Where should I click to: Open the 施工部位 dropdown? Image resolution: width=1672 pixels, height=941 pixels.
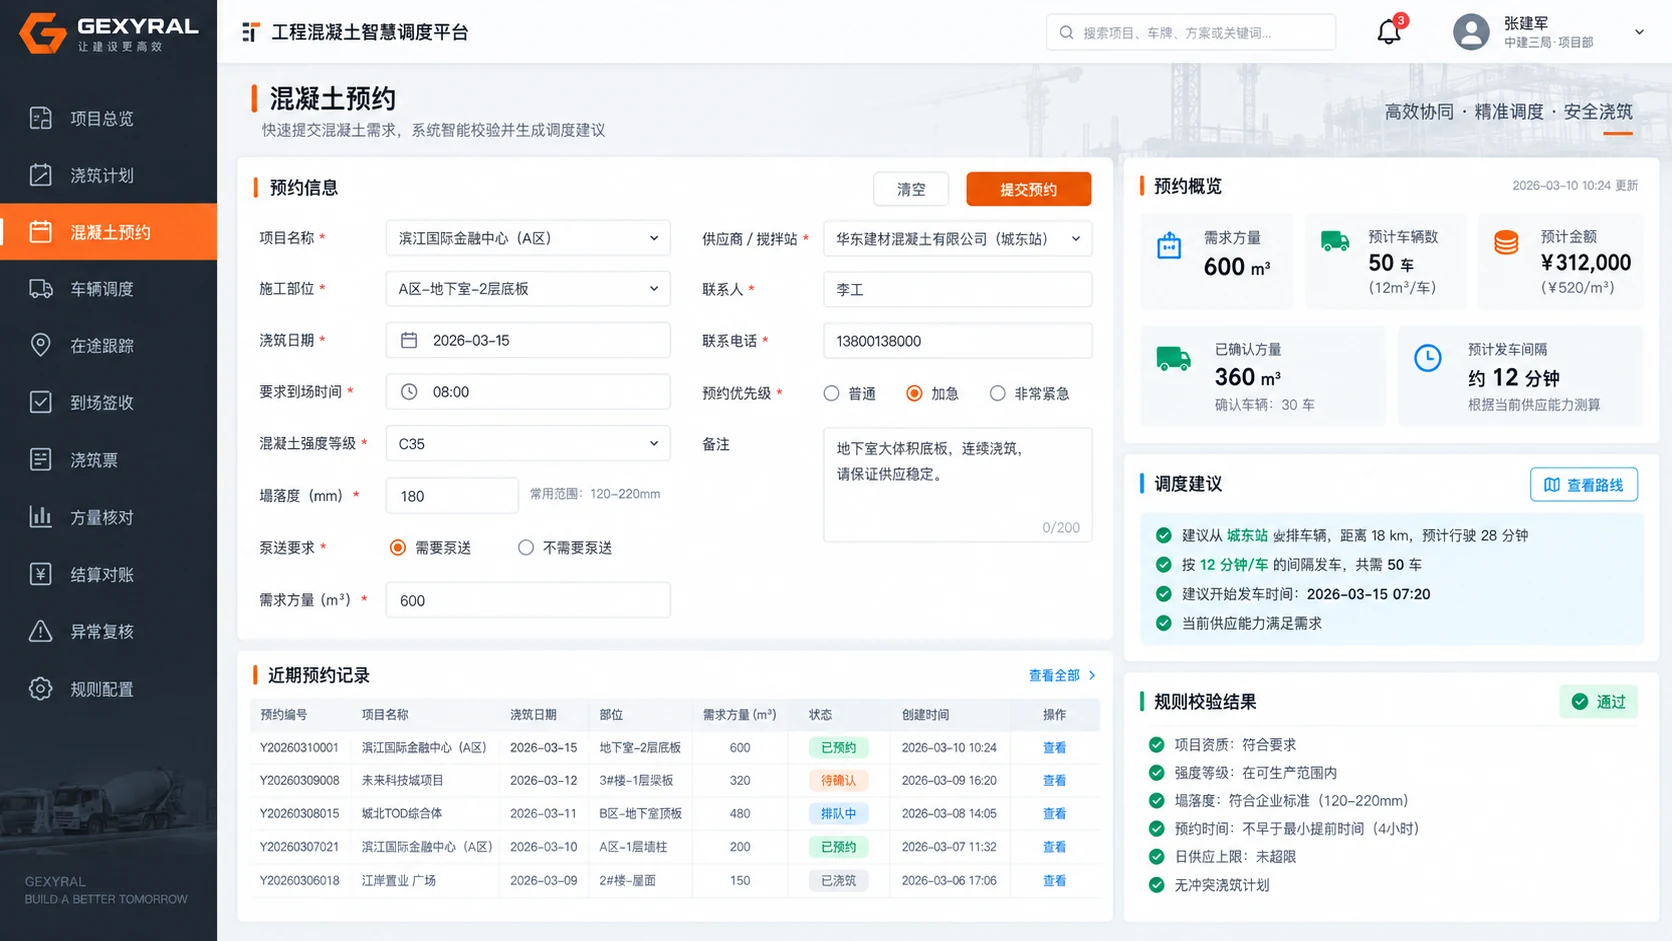click(528, 289)
